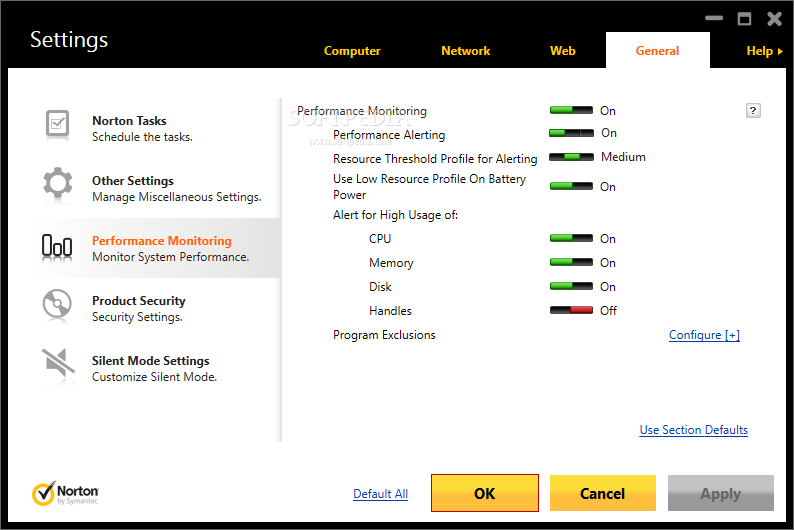Toggle the Performance Alerting switch

tap(571, 133)
